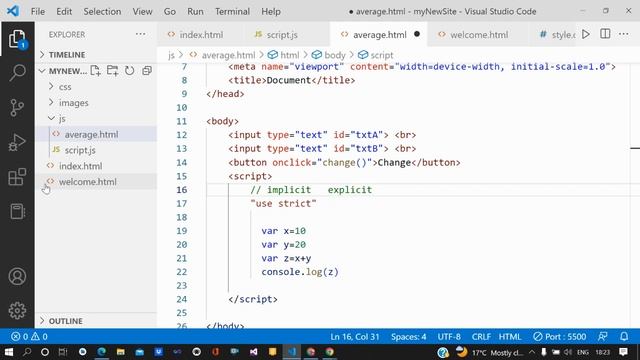The width and height of the screenshot is (640, 360).
Task: Select average.html in the file tree
Action: (x=96, y=134)
